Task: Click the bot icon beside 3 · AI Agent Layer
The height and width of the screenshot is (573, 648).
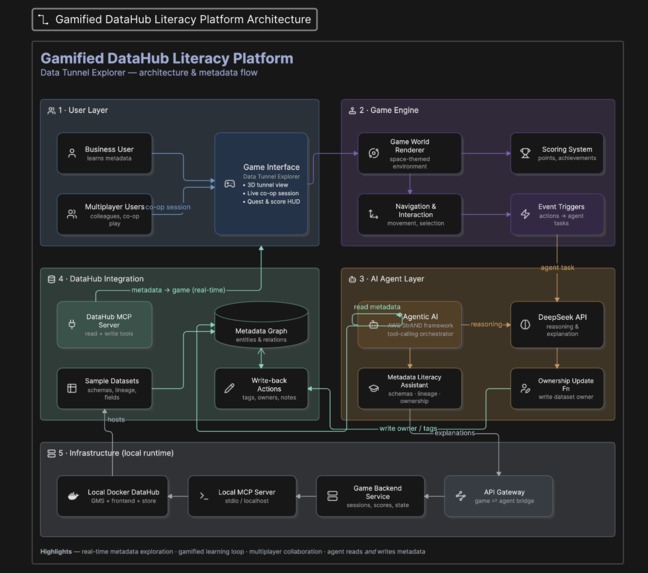Action: pos(352,279)
